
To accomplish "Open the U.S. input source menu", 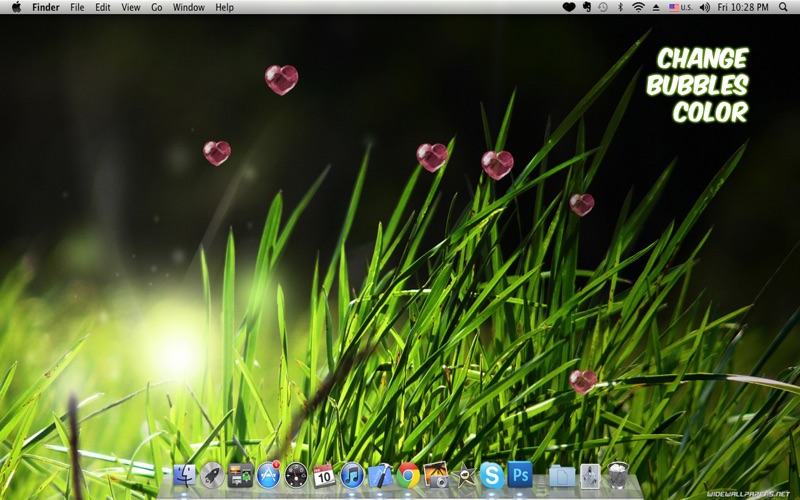I will (x=680, y=7).
